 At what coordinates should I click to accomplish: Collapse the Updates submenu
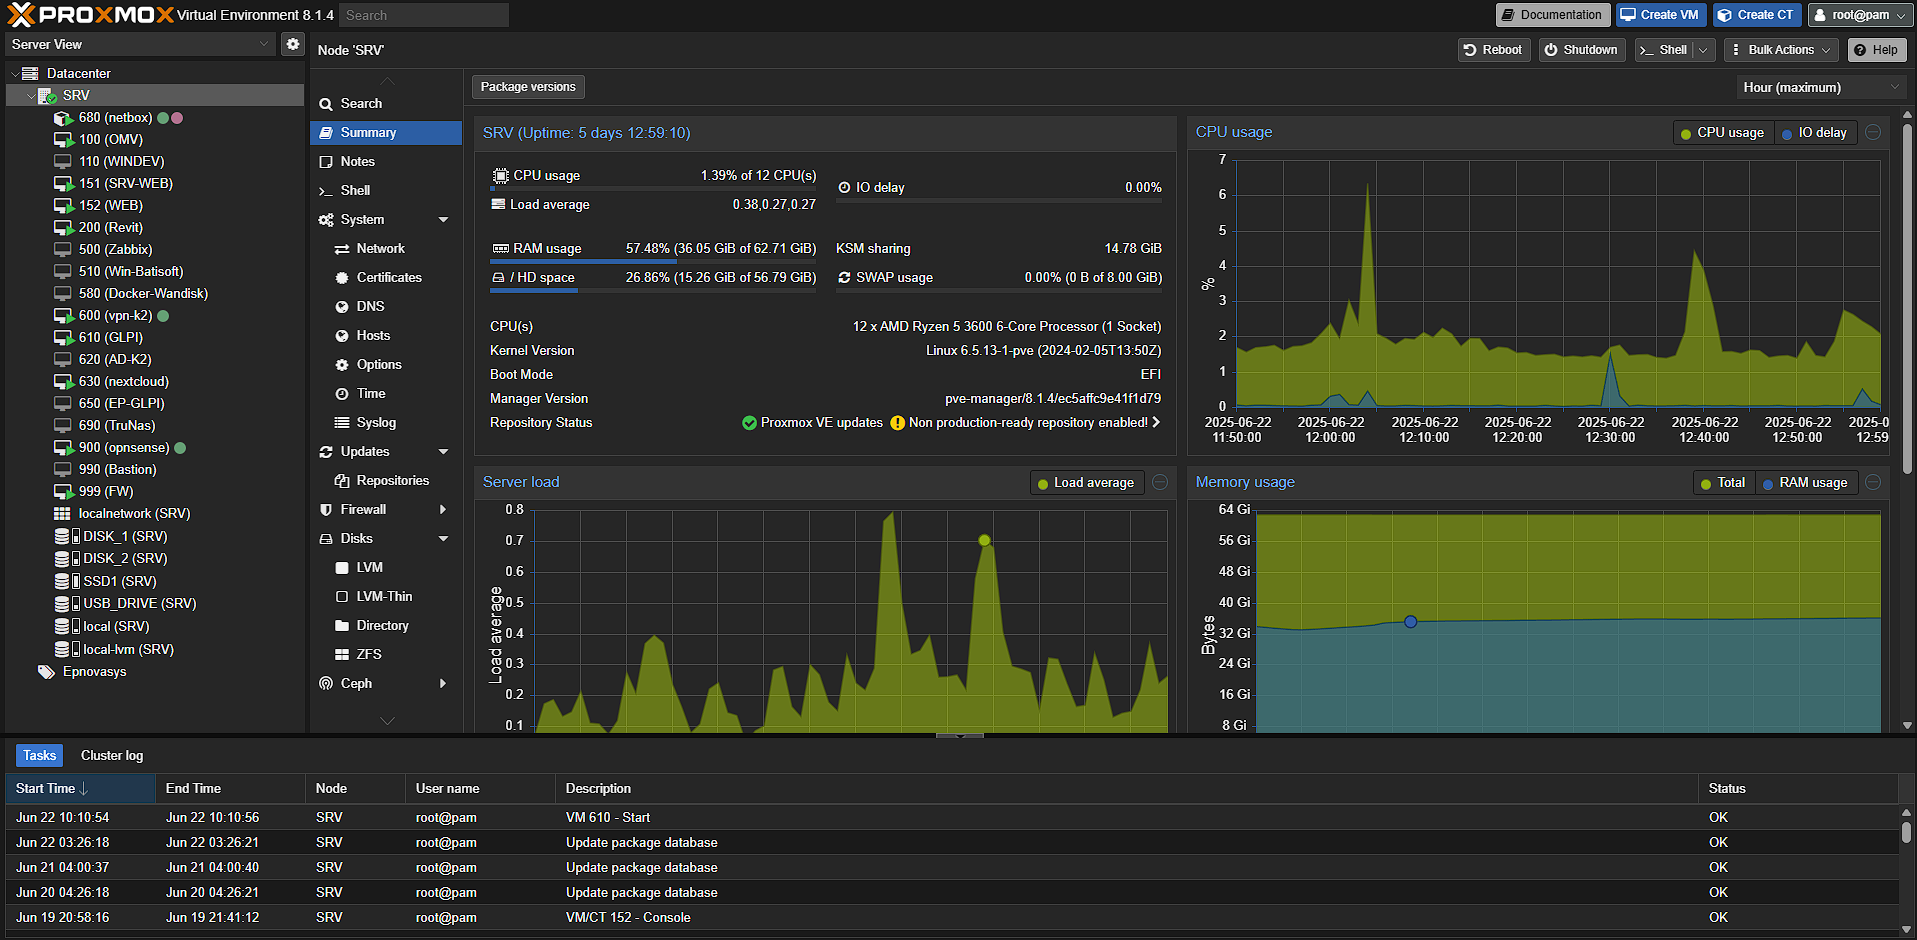tap(443, 451)
